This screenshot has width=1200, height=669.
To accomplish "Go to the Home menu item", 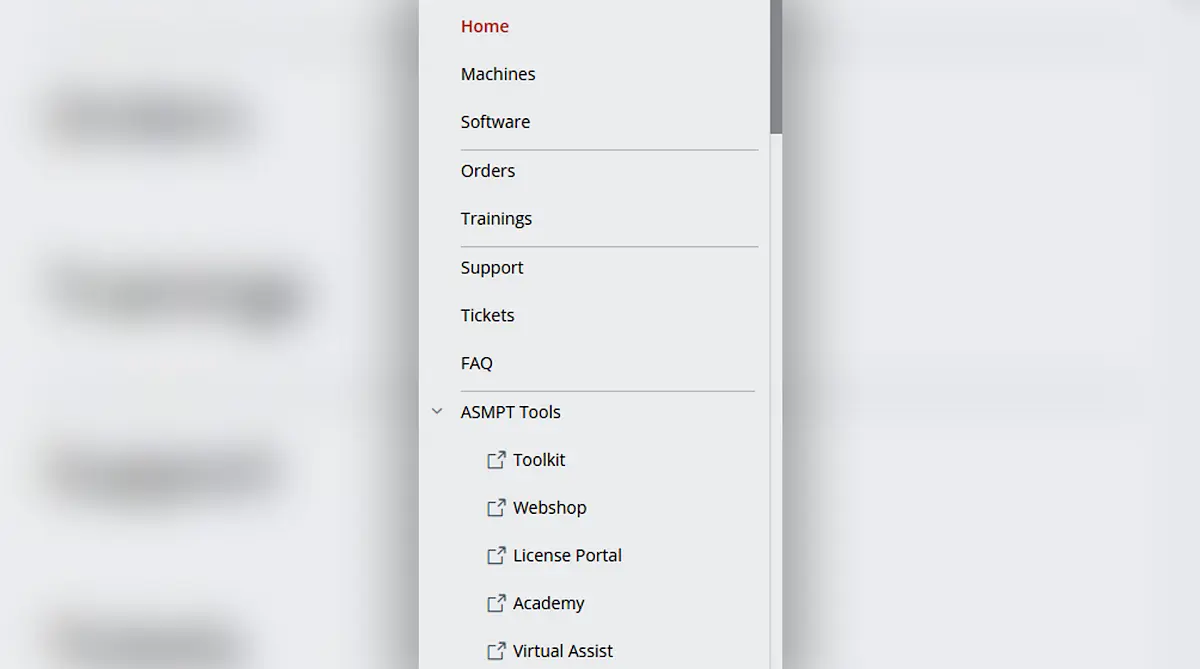I will coord(485,27).
